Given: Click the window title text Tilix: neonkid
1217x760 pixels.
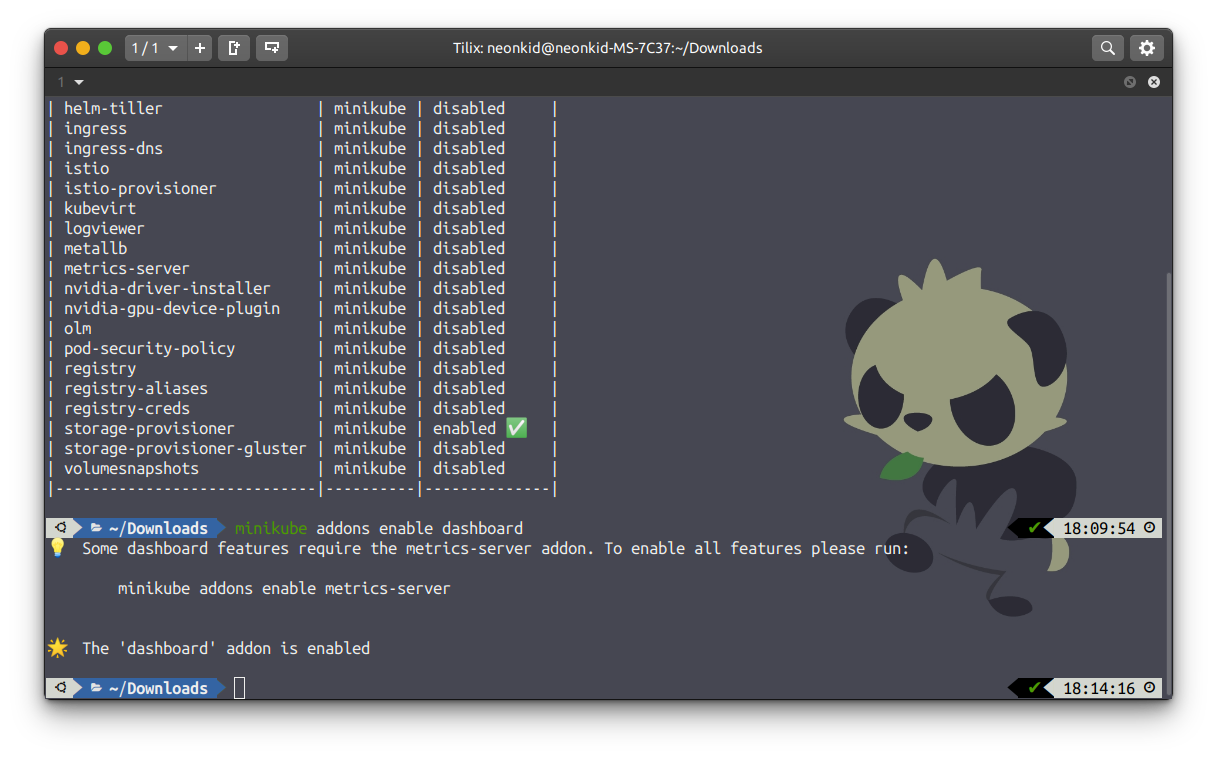Looking at the screenshot, I should tap(608, 48).
